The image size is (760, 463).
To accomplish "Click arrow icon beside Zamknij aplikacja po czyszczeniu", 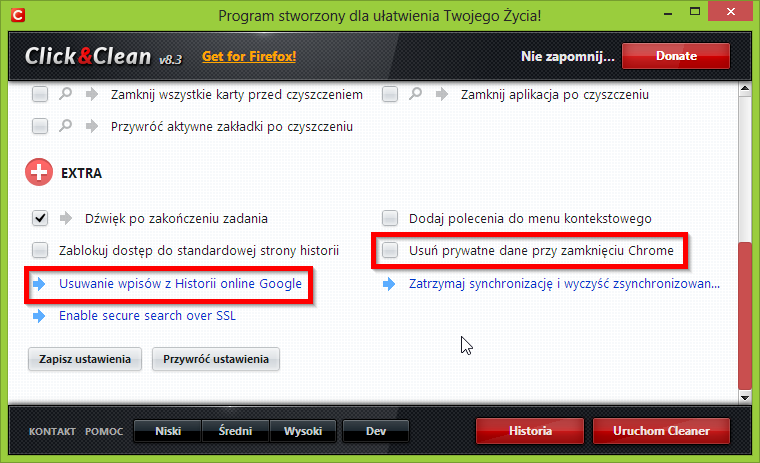I will pyautogui.click(x=442, y=94).
